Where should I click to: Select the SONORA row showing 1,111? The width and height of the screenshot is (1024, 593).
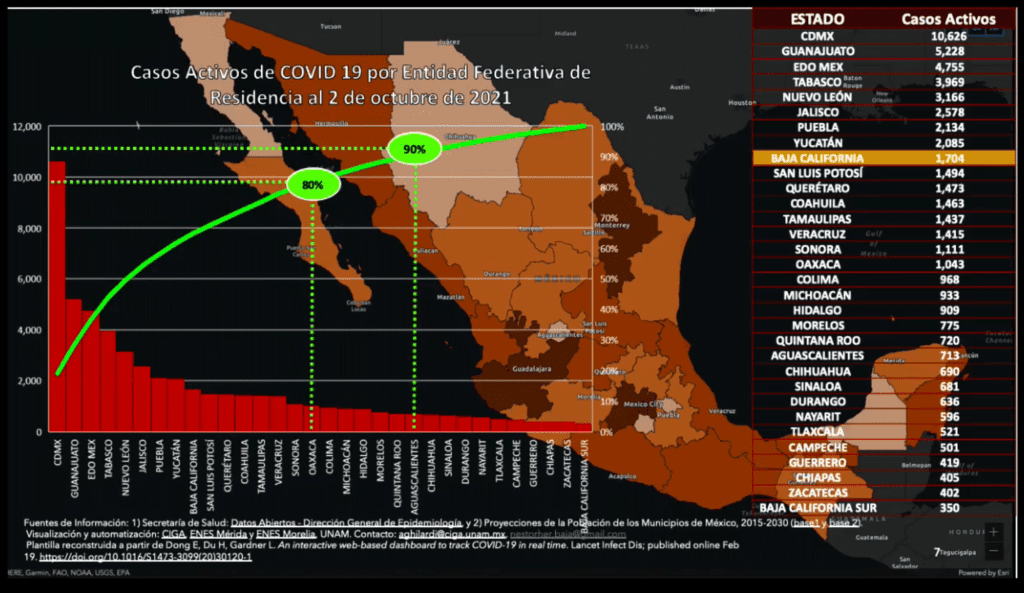pyautogui.click(x=884, y=249)
